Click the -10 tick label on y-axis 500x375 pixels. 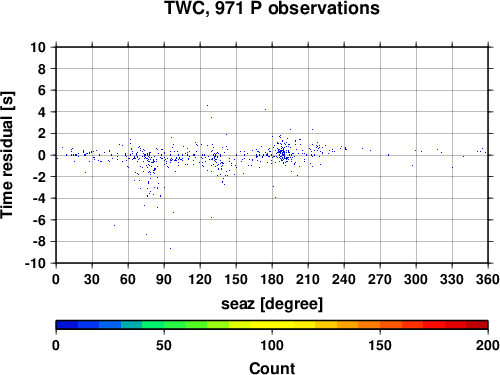pyautogui.click(x=35, y=263)
